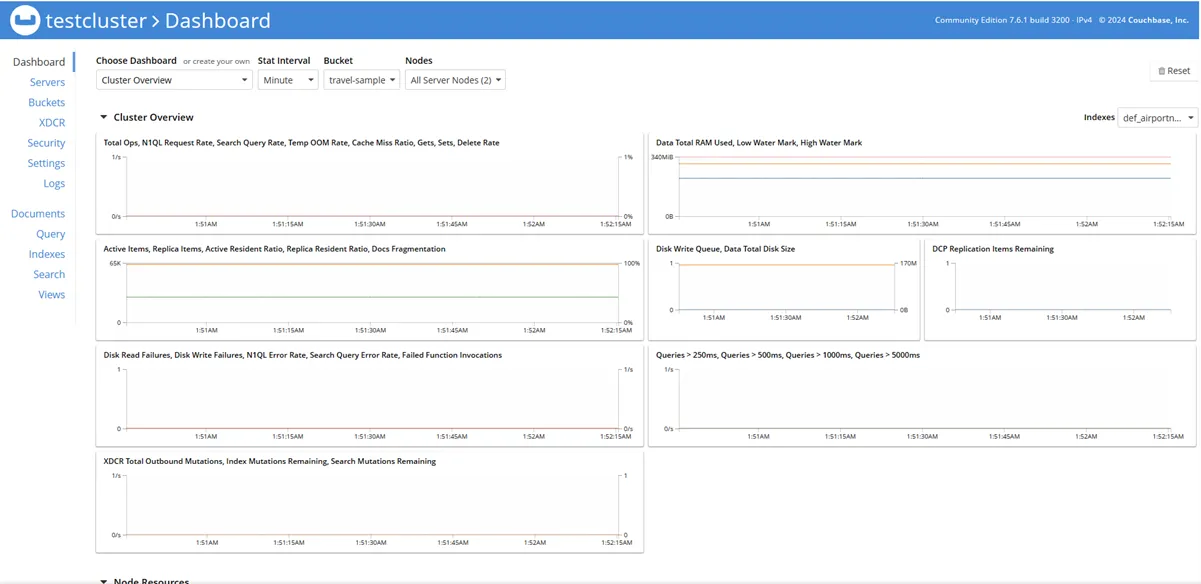The image size is (1201, 584).
Task: Open Data Total RAM Used chart
Action: click(x=922, y=181)
